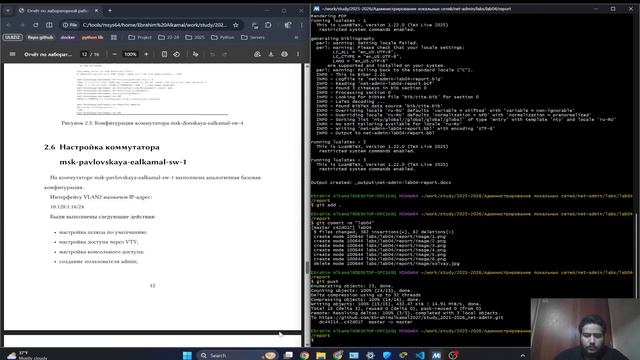View File site information chip
Screen dimensions: 640x360
(x=70, y=25)
